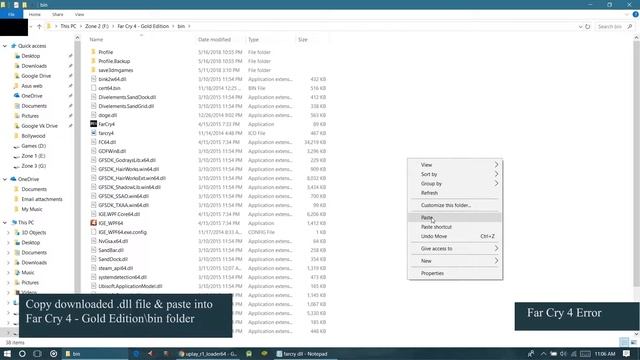Viewport: 640px width, 360px height.
Task: Open the address bar history dropdown
Action: click(x=580, y=27)
